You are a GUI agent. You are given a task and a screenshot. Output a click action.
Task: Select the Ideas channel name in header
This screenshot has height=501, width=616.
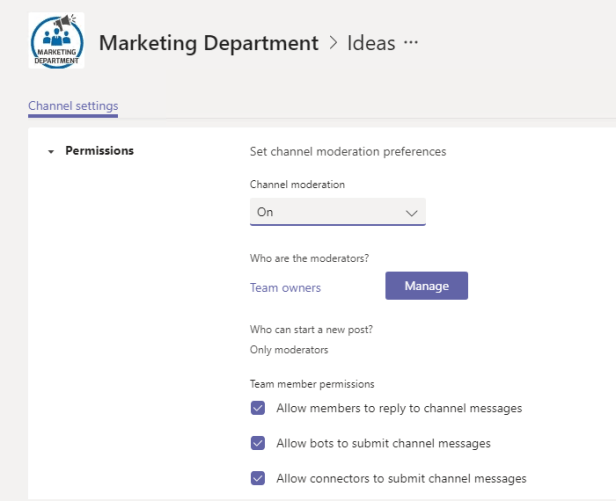pos(370,43)
